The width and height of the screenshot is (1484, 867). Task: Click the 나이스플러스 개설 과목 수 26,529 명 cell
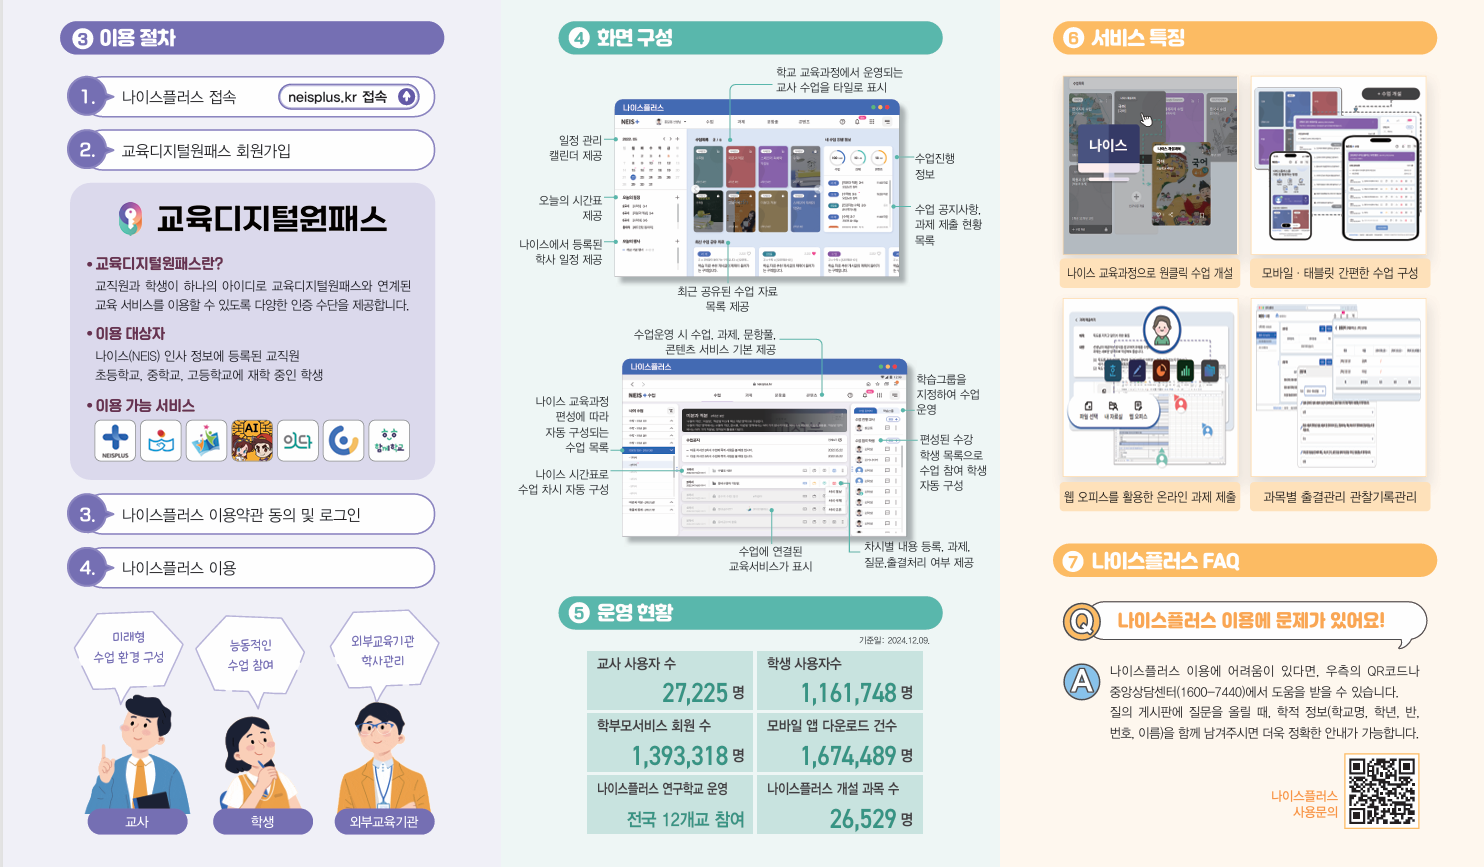[839, 805]
